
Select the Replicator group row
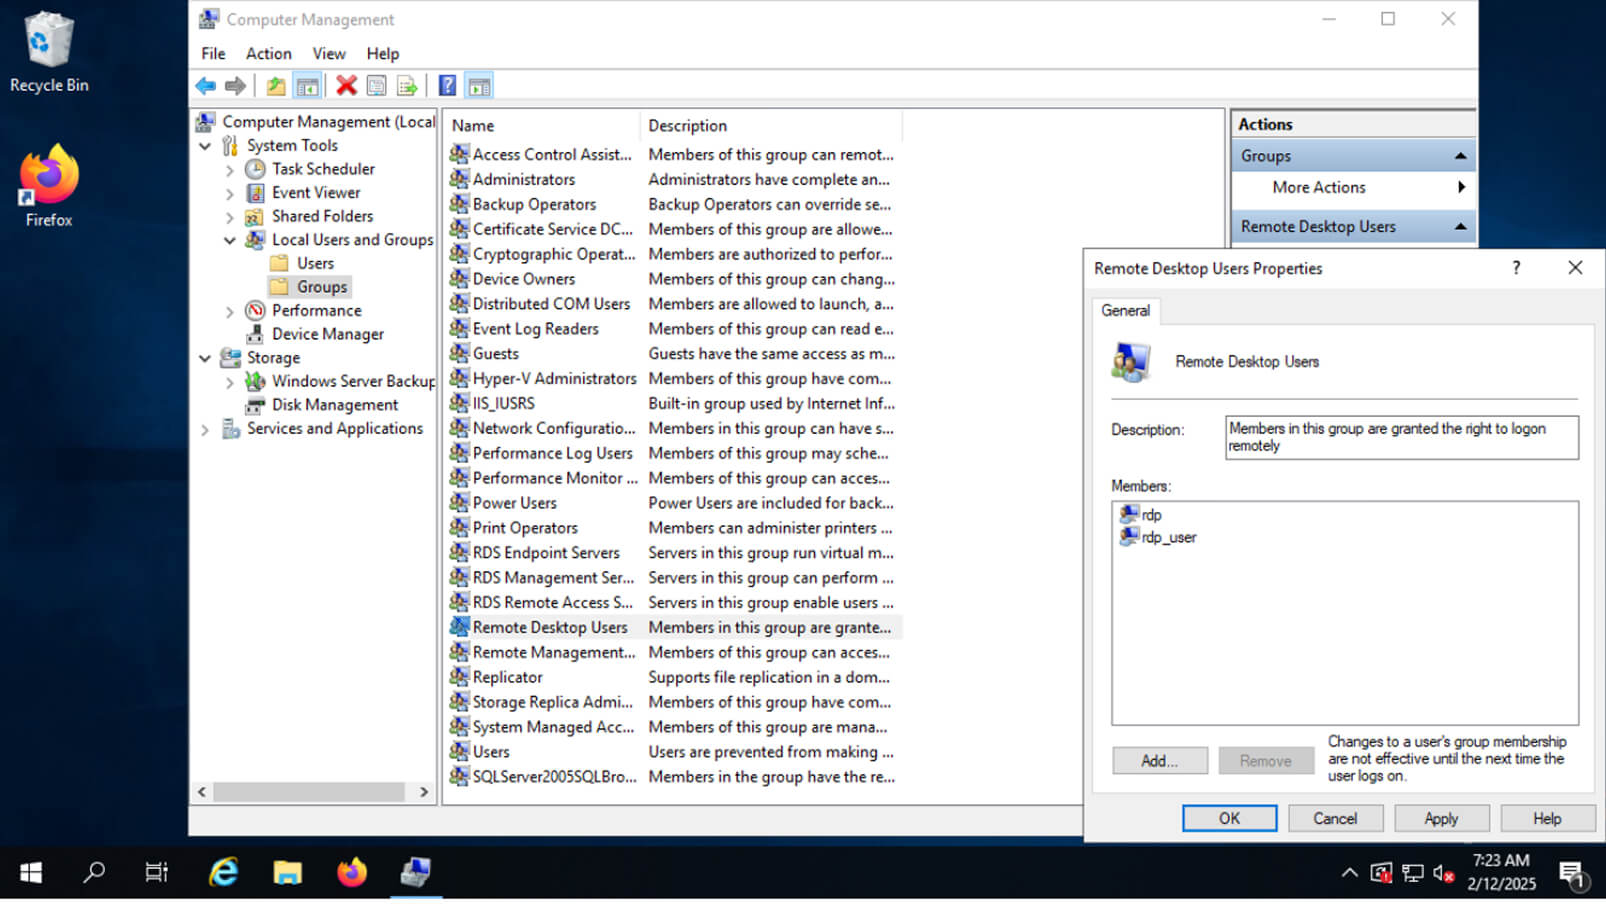(x=671, y=677)
